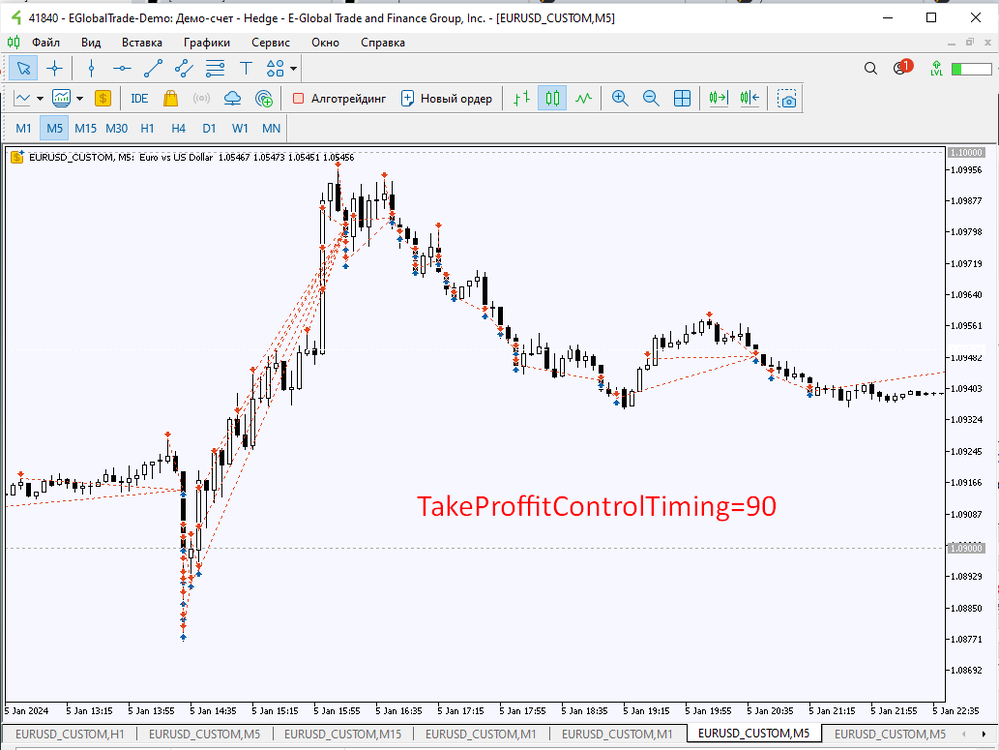Screen dimensions: 999x750
Task: Open the Вид menu
Action: click(x=91, y=43)
